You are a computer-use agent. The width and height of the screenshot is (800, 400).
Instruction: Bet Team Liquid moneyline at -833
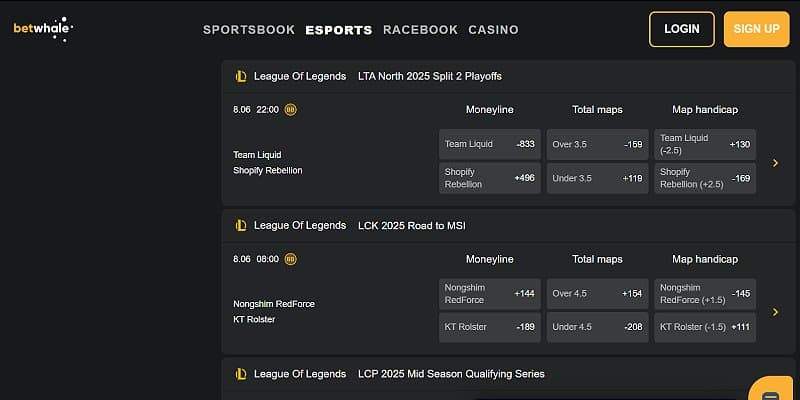click(490, 144)
